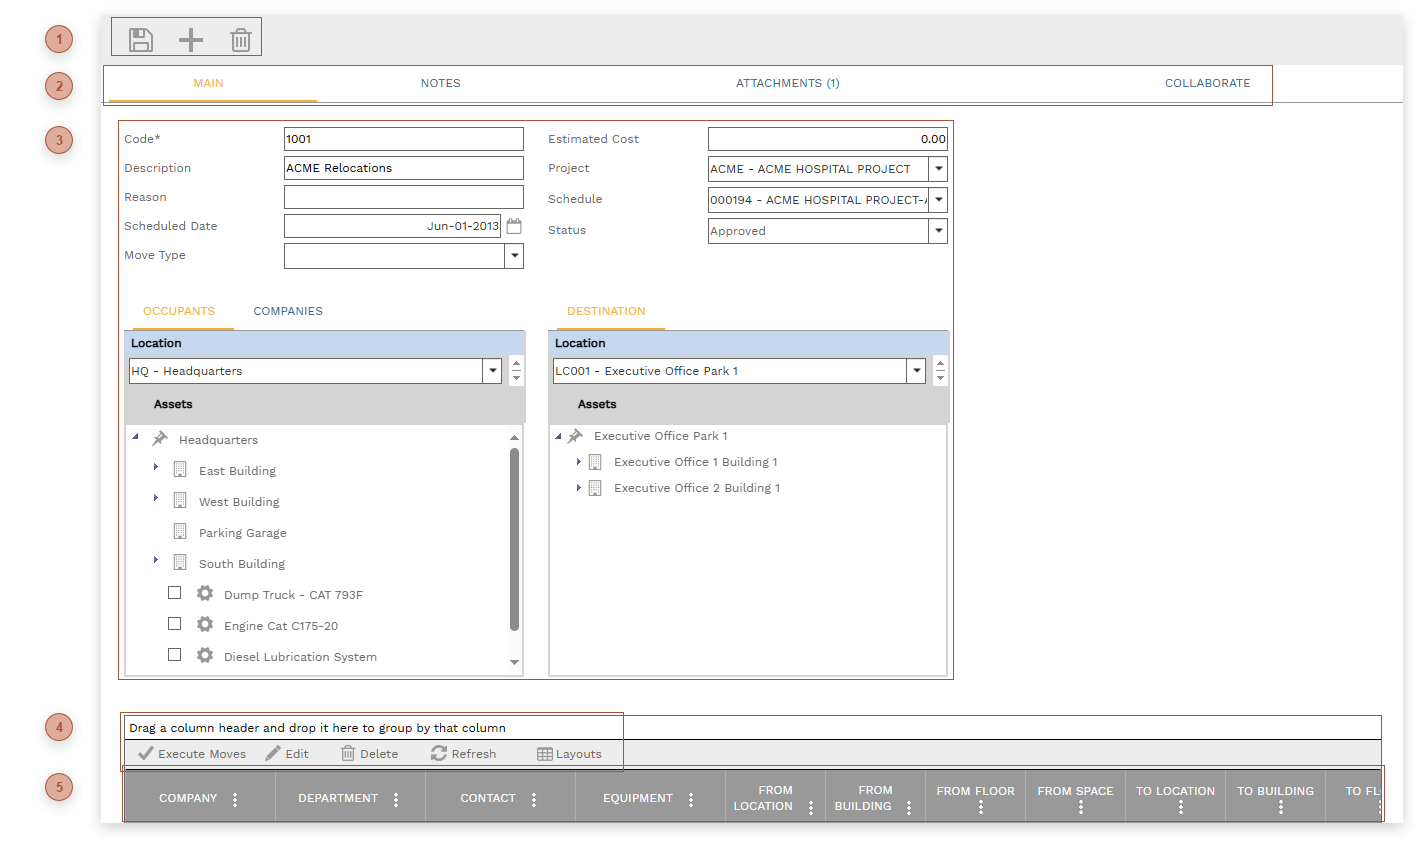The image size is (1422, 847).
Task: Click the Execute Moves button
Action: pyautogui.click(x=192, y=754)
